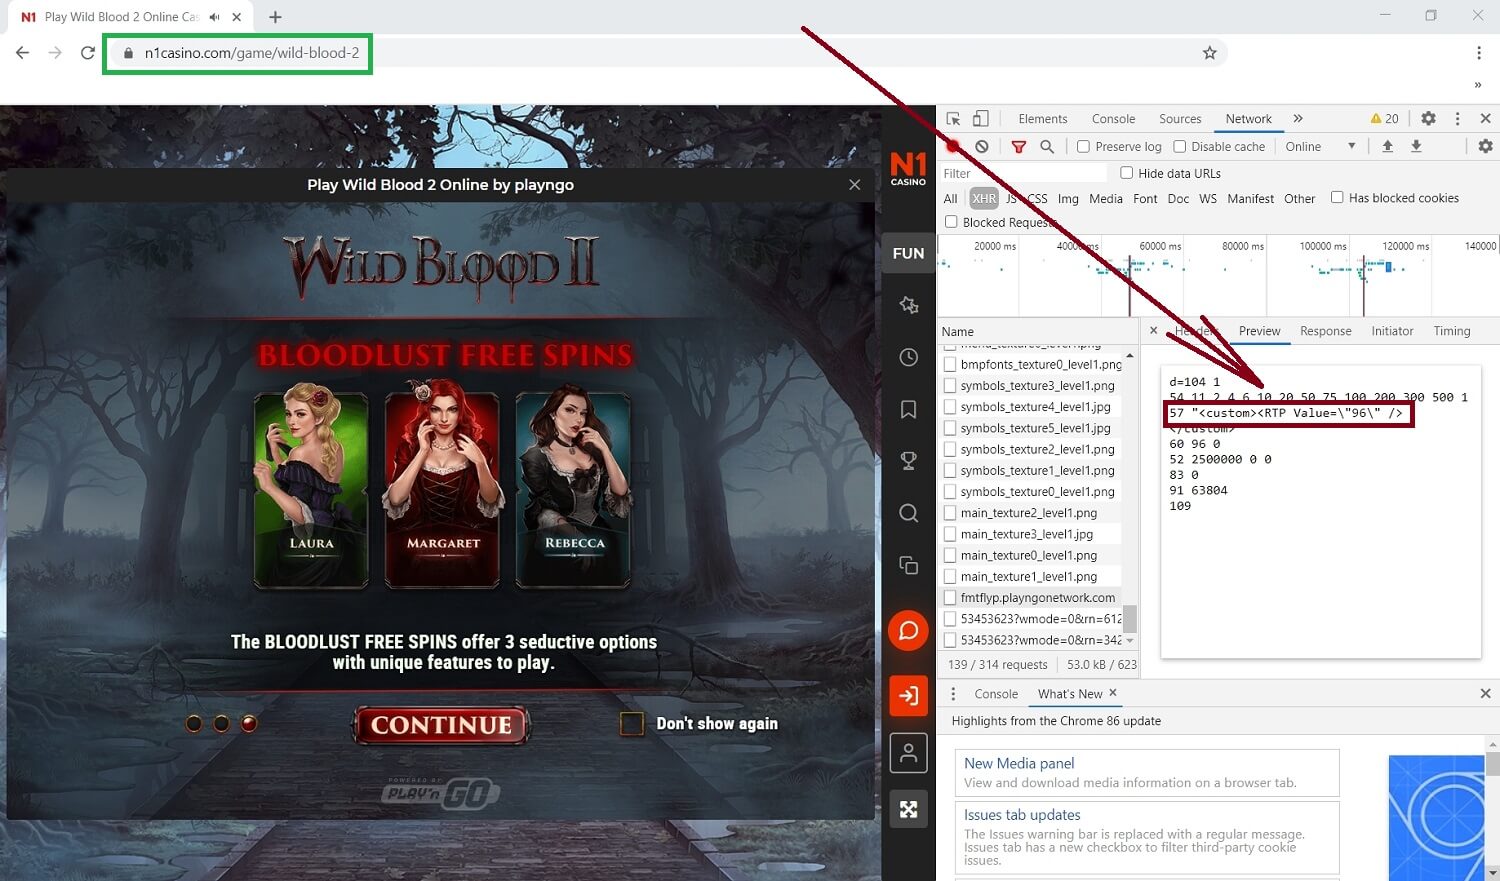
Task: Click the orange login arrow icon
Action: [908, 695]
